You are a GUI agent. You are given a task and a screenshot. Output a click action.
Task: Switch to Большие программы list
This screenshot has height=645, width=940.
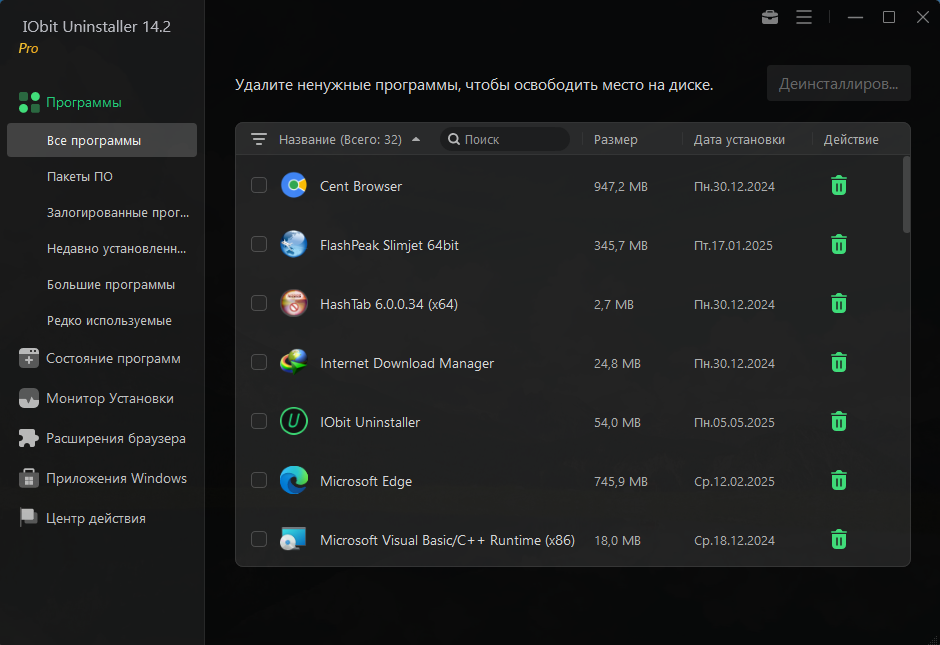111,285
